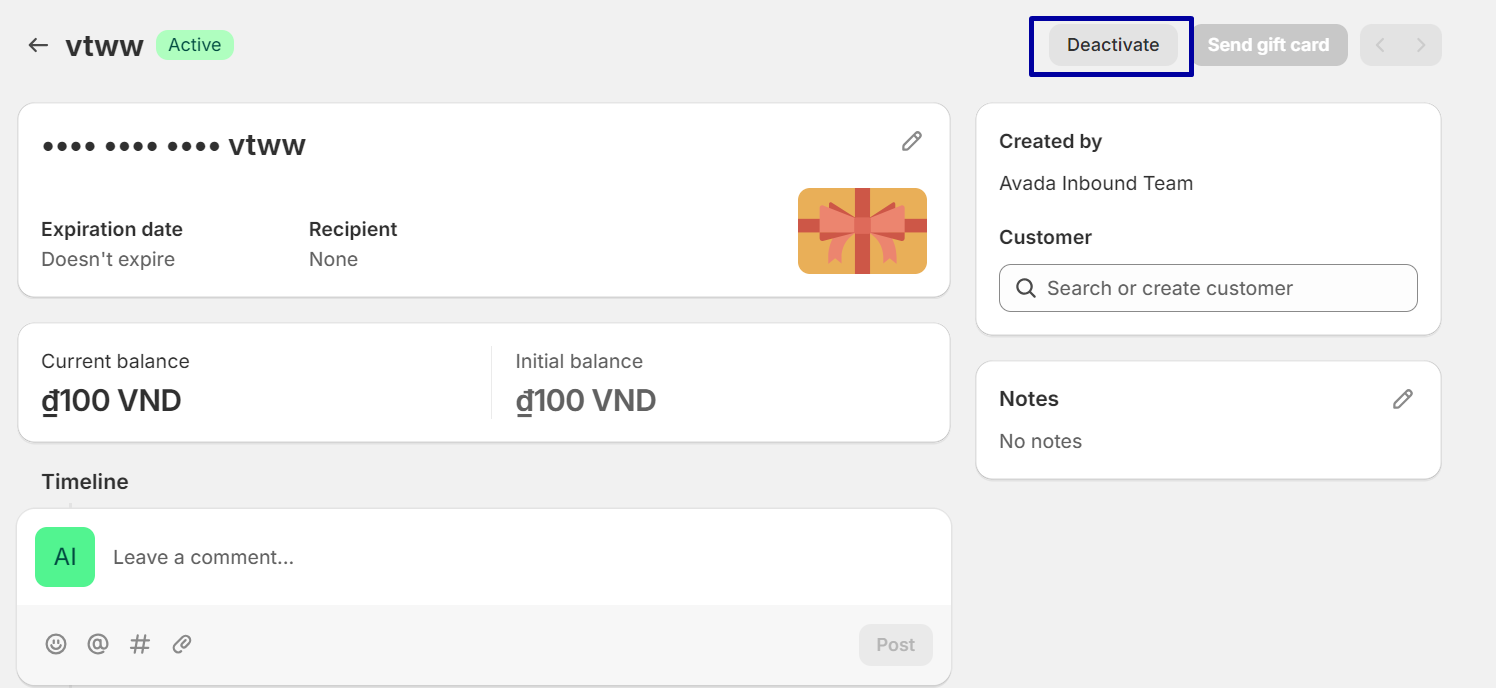Edit gift card details with pencil icon
Viewport: 1496px width, 688px height.
pos(911,141)
